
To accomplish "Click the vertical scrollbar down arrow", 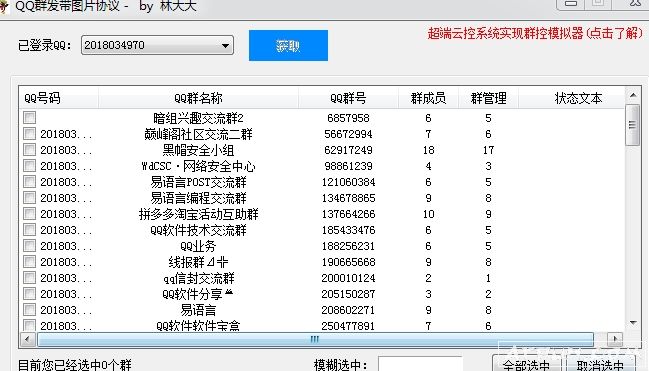I will (x=633, y=323).
